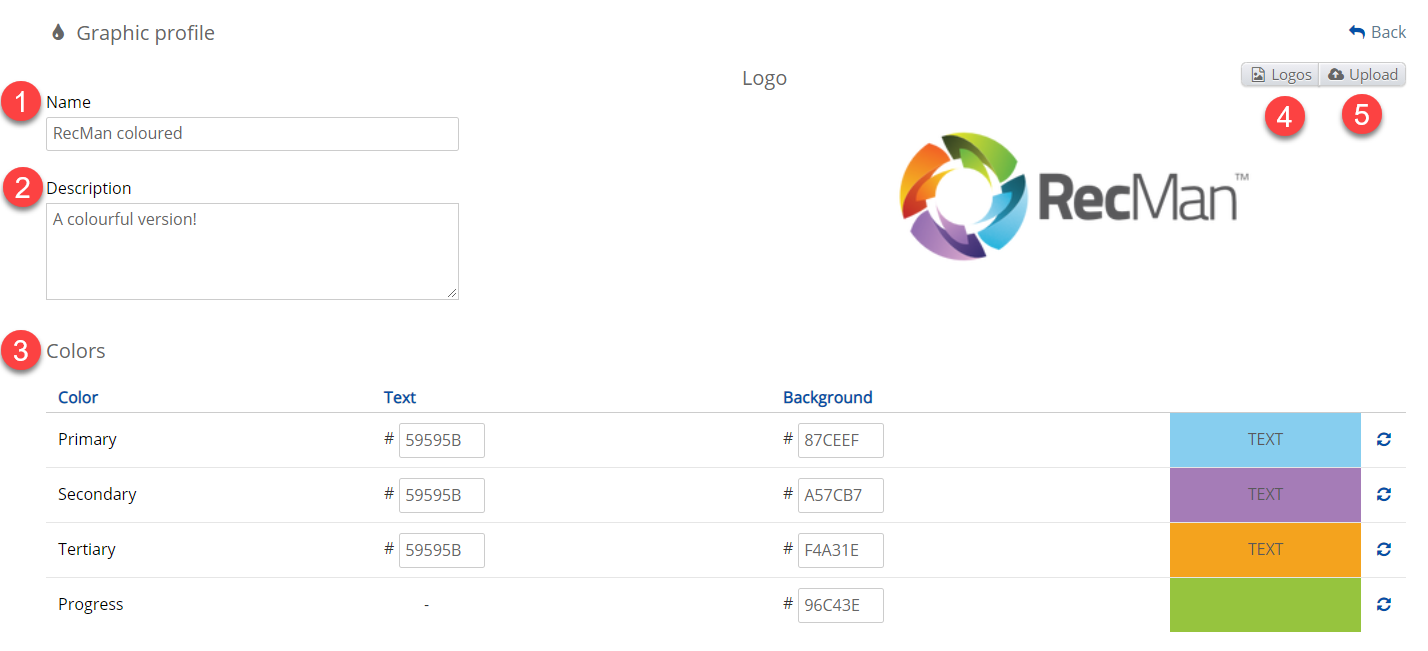Edit the Primary text color hex field
Viewport: 1428px width, 651px height.
pos(441,440)
